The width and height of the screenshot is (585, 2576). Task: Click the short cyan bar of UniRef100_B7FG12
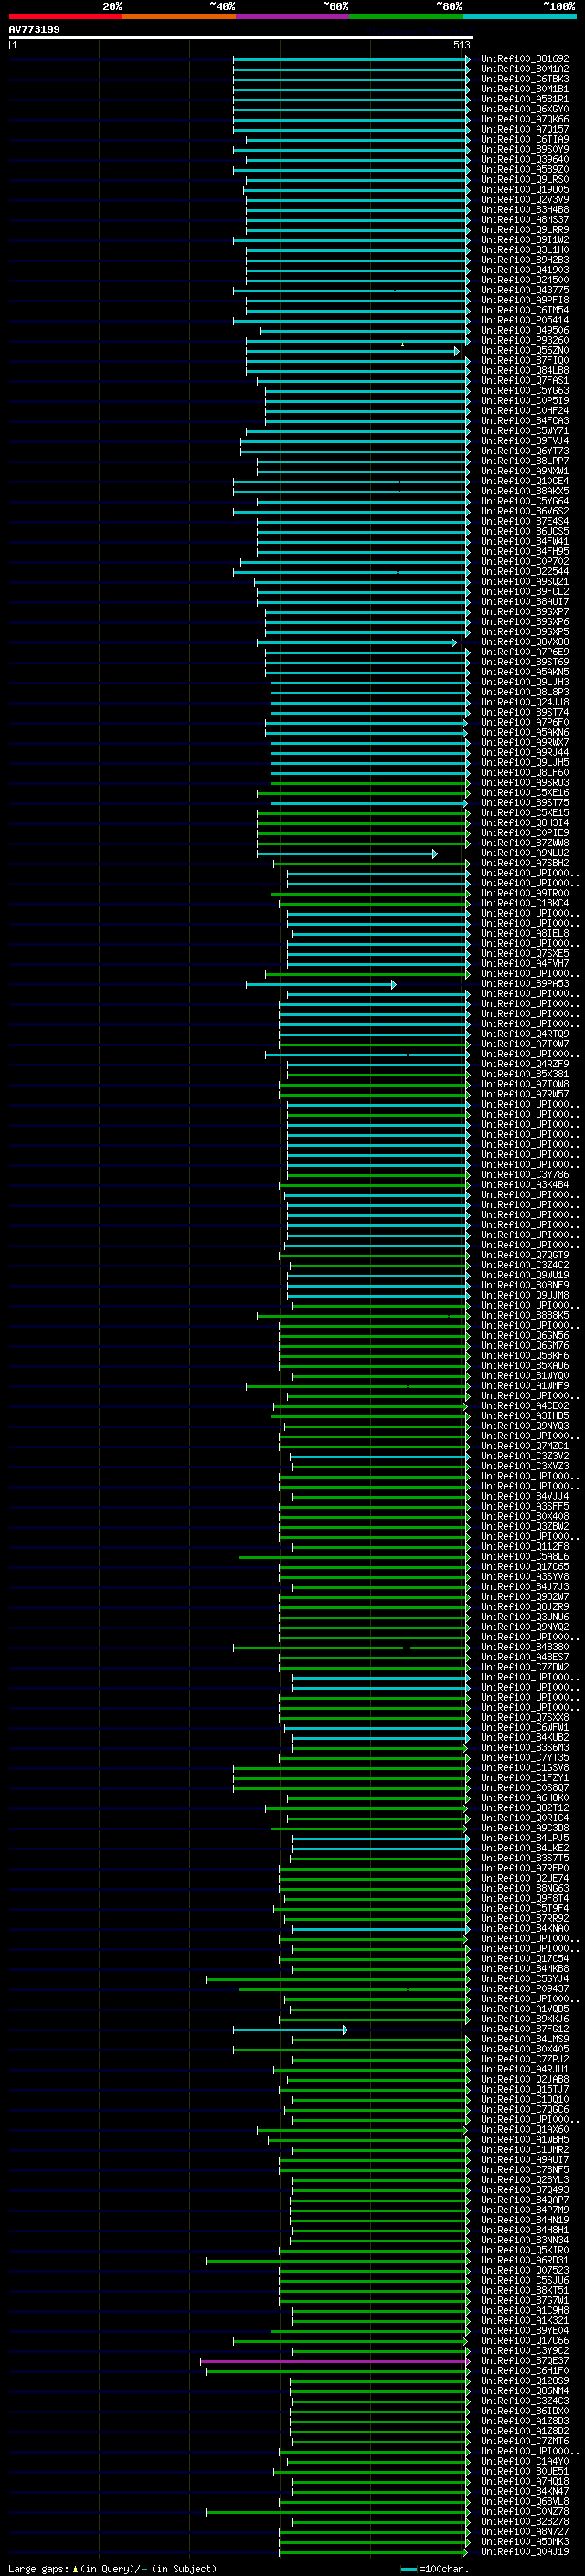click(290, 2029)
